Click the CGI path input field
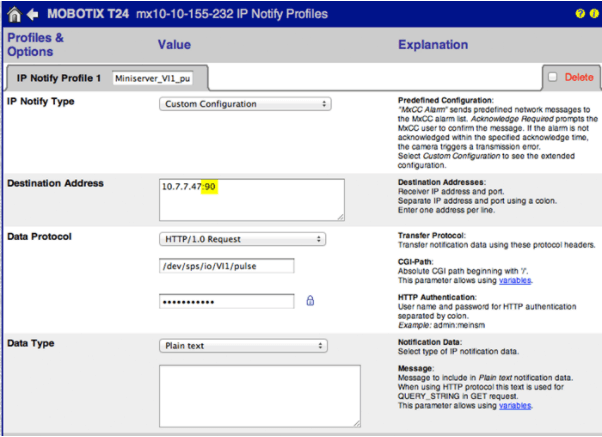The image size is (602, 437). click(x=226, y=266)
